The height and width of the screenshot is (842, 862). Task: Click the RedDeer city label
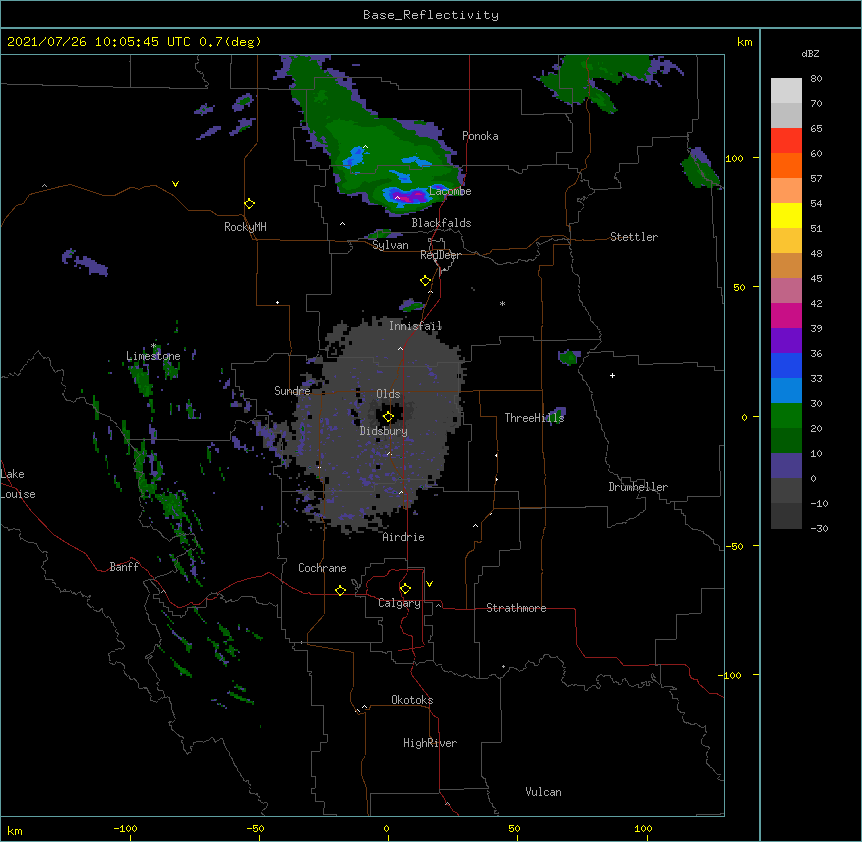point(440,255)
